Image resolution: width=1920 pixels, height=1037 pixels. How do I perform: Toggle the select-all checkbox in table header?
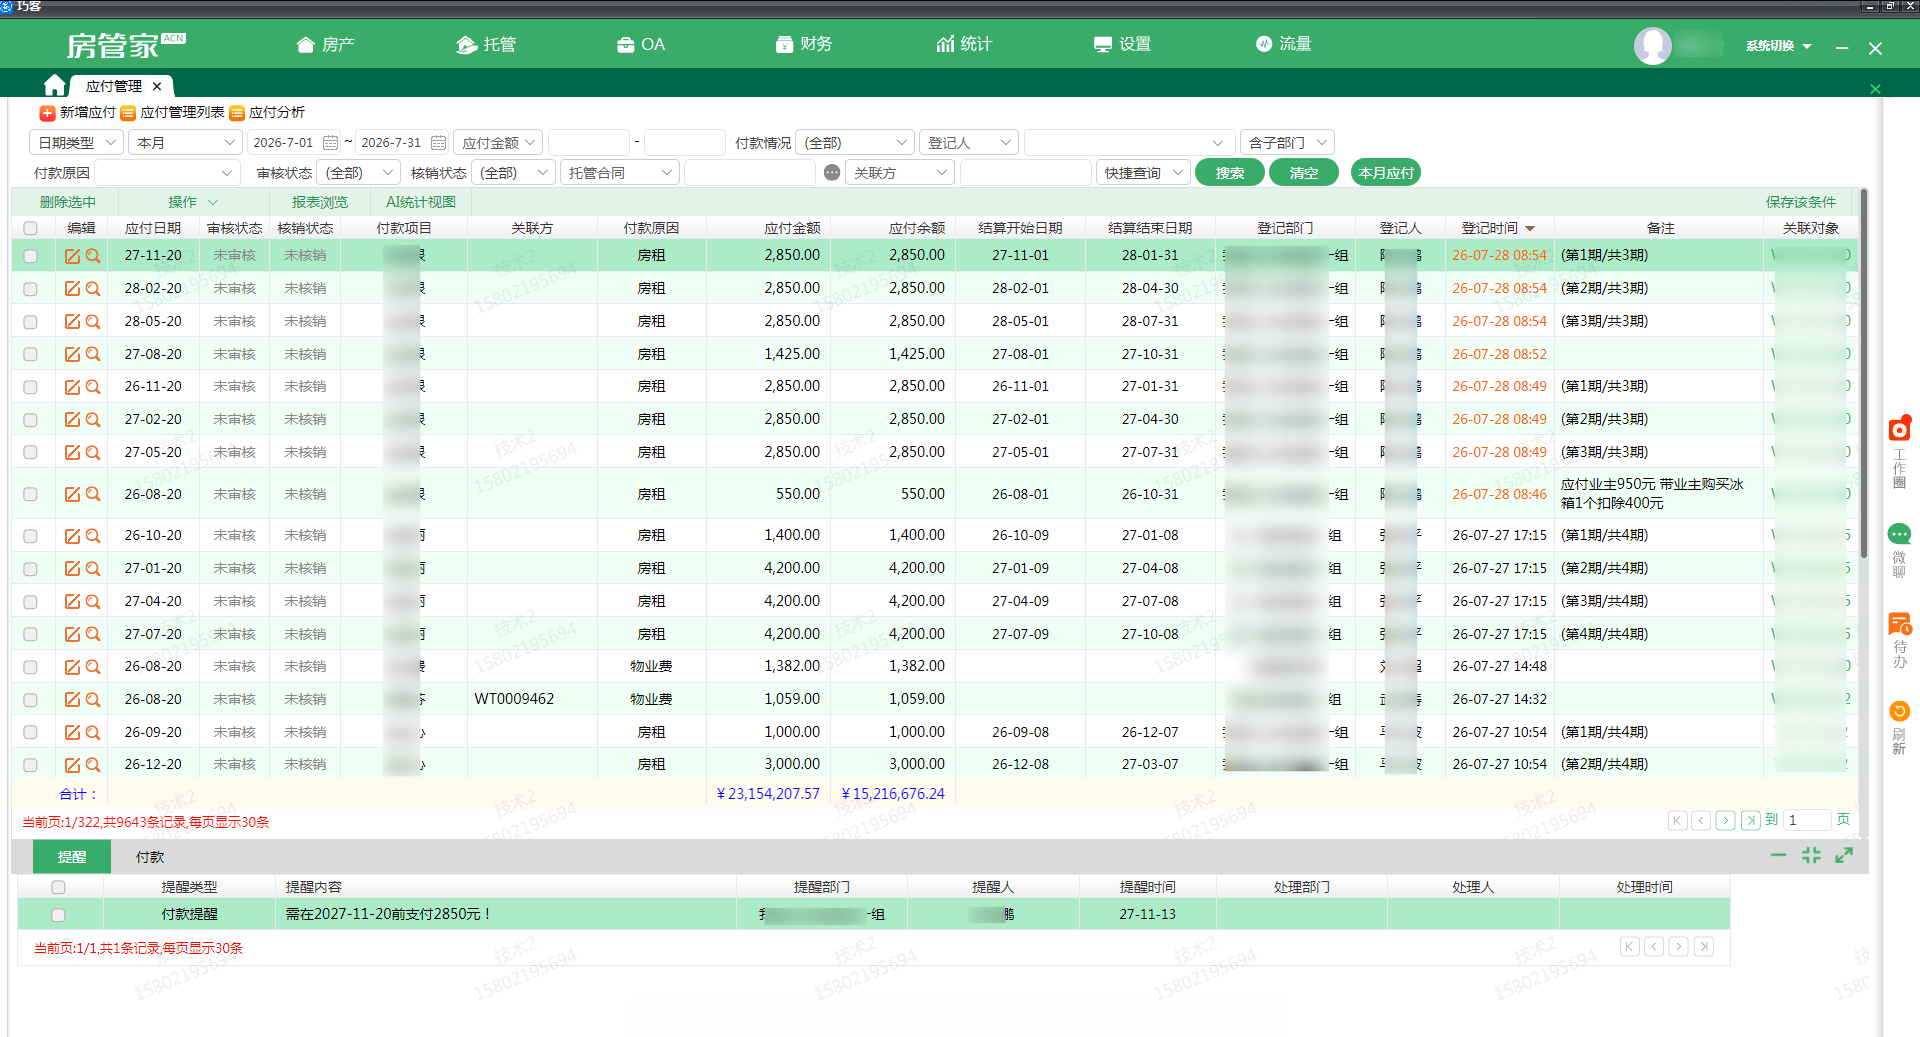tap(30, 228)
